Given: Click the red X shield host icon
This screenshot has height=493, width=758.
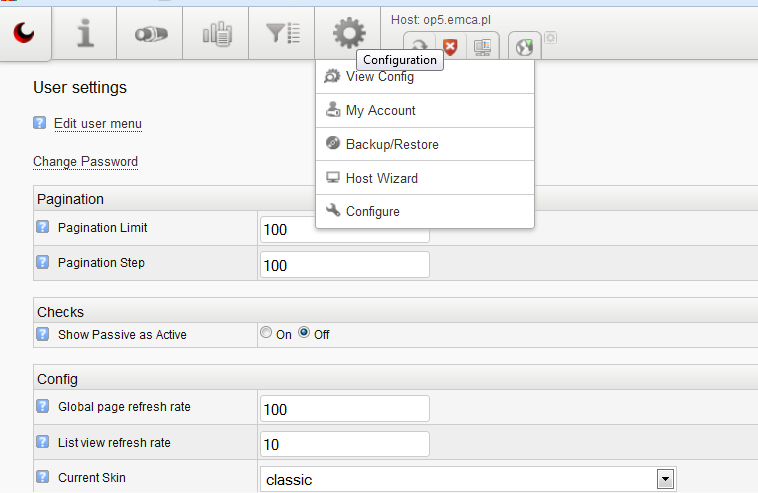Looking at the screenshot, I should 451,46.
